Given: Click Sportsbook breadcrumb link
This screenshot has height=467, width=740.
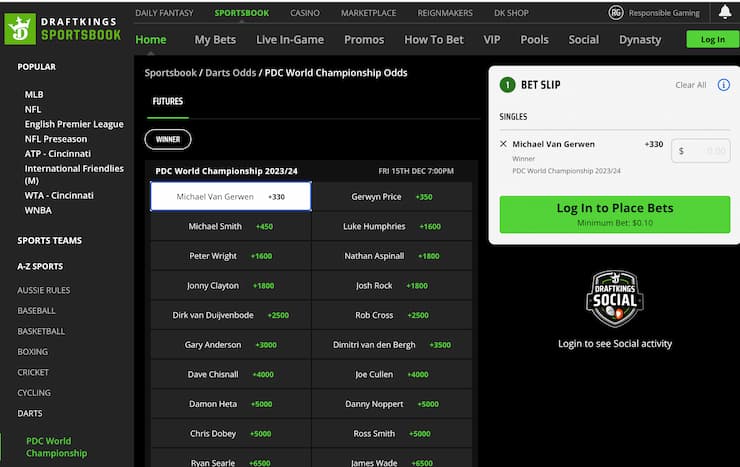Looking at the screenshot, I should coord(170,73).
